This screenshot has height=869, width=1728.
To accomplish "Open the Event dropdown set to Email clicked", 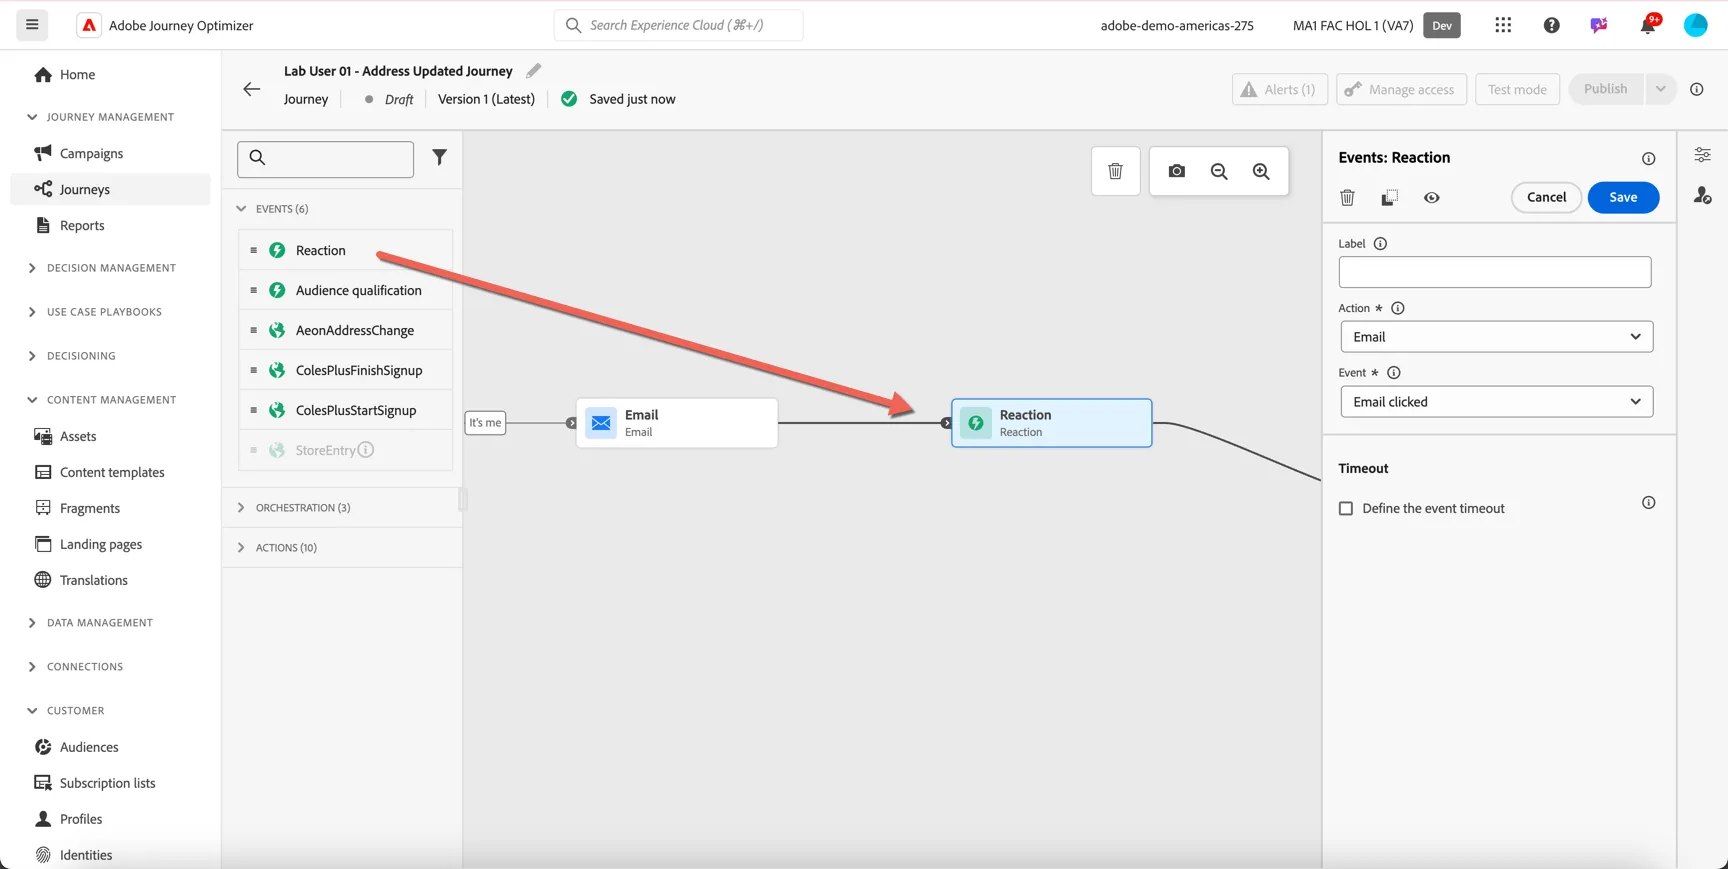I will [1496, 402].
